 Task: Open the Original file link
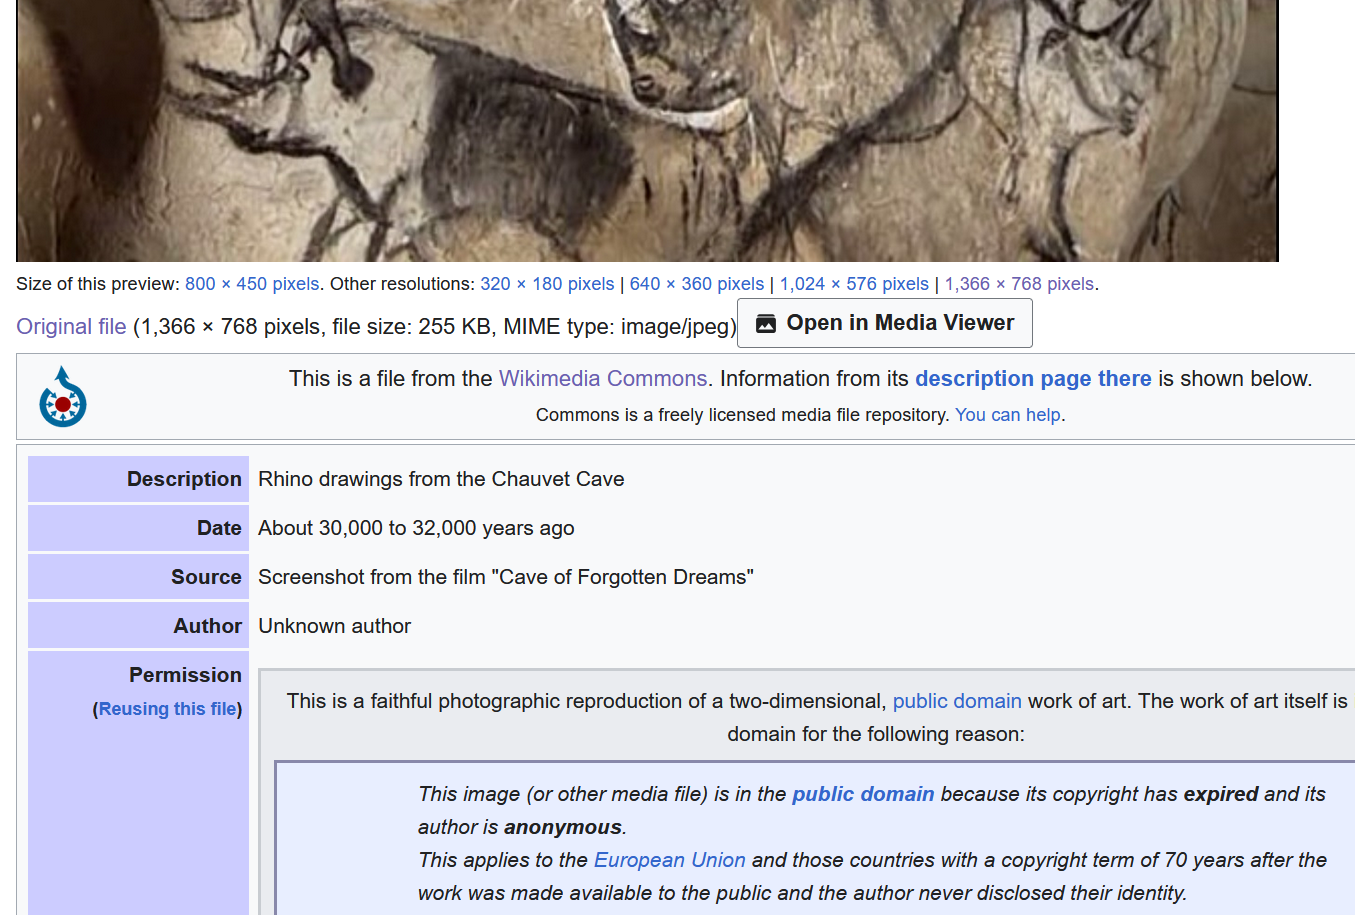tap(70, 326)
